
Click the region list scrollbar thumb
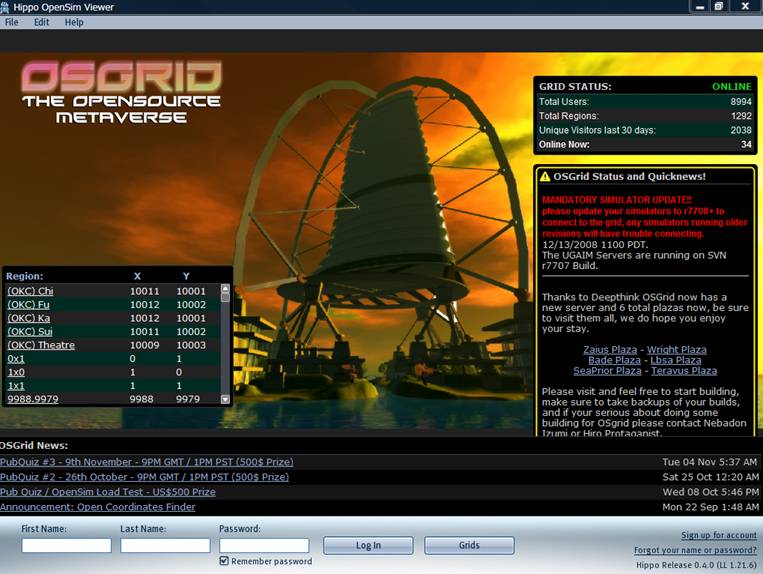tap(225, 297)
